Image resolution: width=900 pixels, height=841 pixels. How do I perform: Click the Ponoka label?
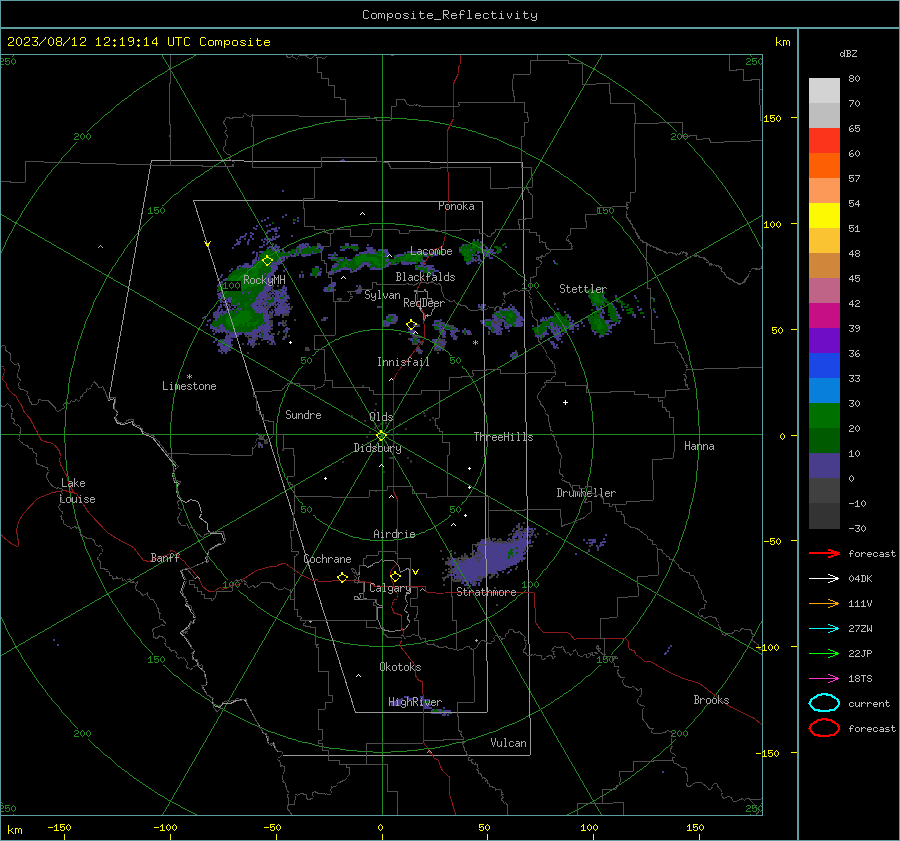(x=456, y=206)
